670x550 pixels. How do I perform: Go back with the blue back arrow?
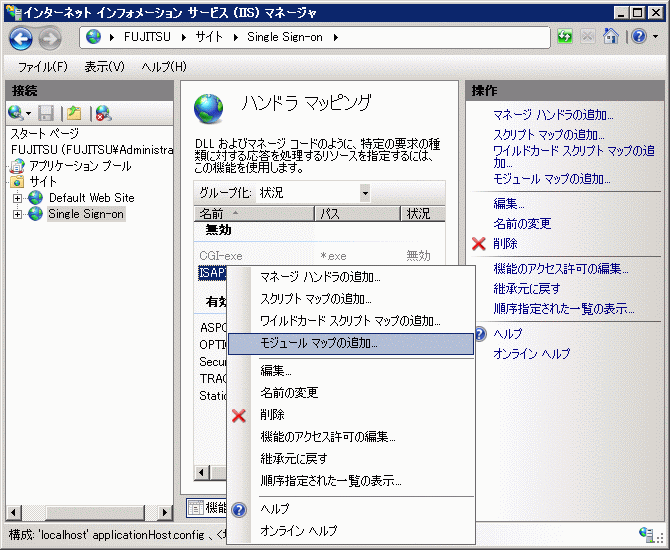click(x=21, y=38)
